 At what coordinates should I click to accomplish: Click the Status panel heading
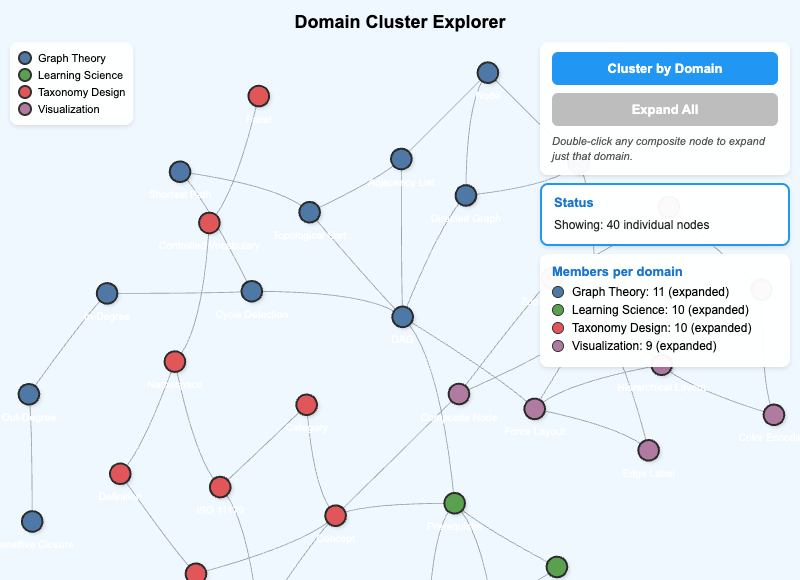pos(573,203)
